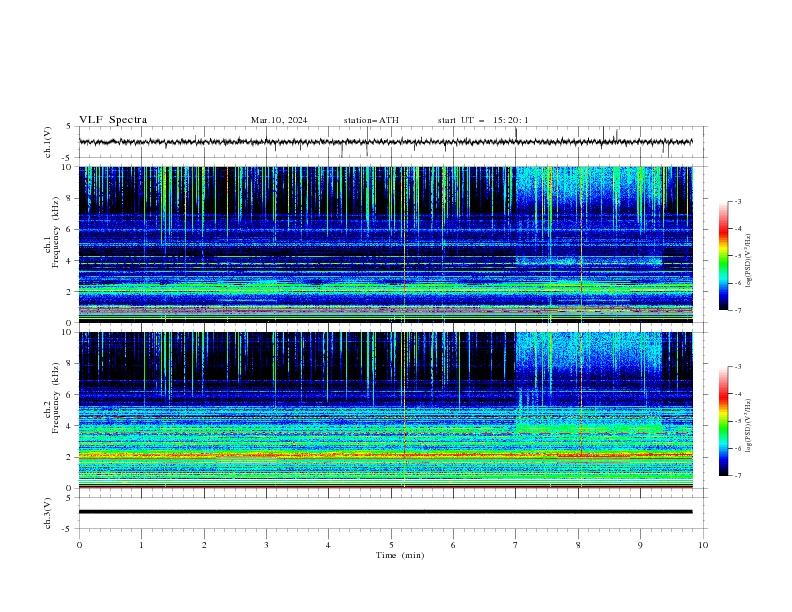The image size is (792, 612).
Task: Click the "5" tick on ch.1(V) axis
Action: (x=68, y=126)
